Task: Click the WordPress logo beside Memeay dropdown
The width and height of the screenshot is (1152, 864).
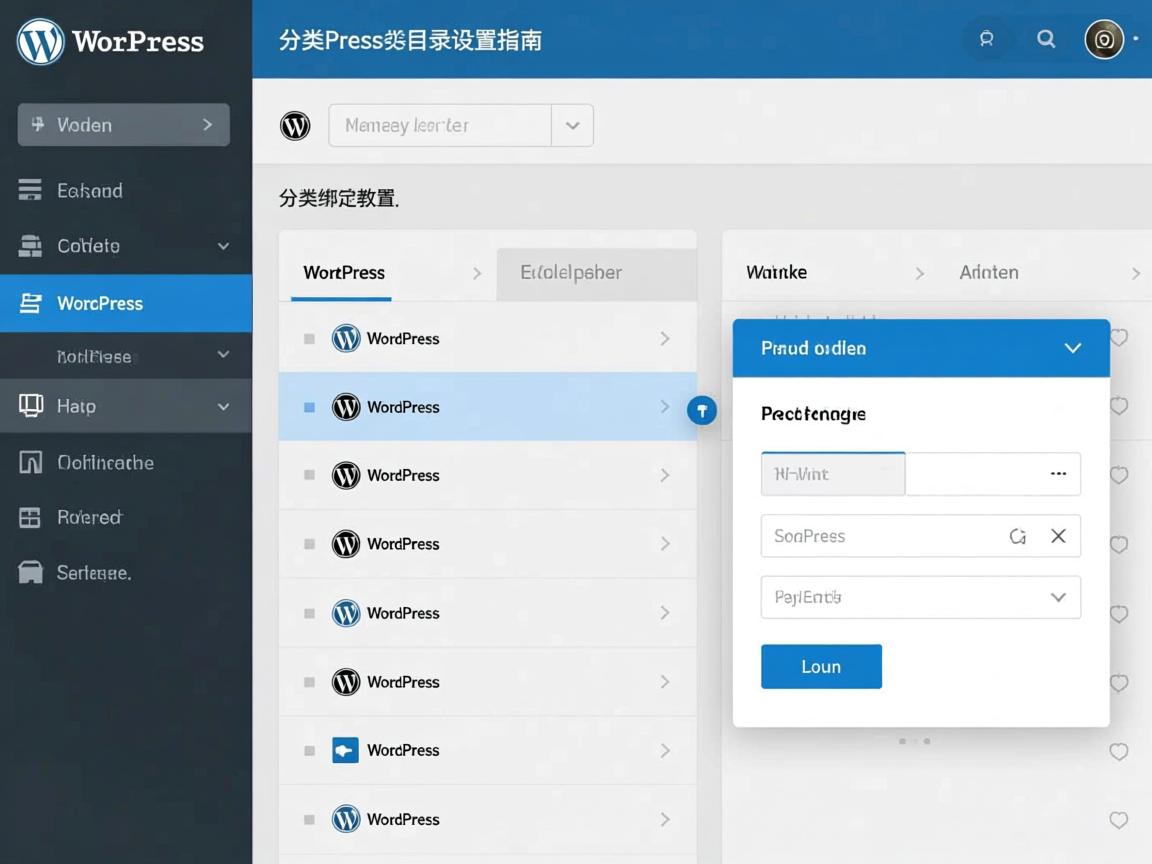Action: (x=295, y=126)
